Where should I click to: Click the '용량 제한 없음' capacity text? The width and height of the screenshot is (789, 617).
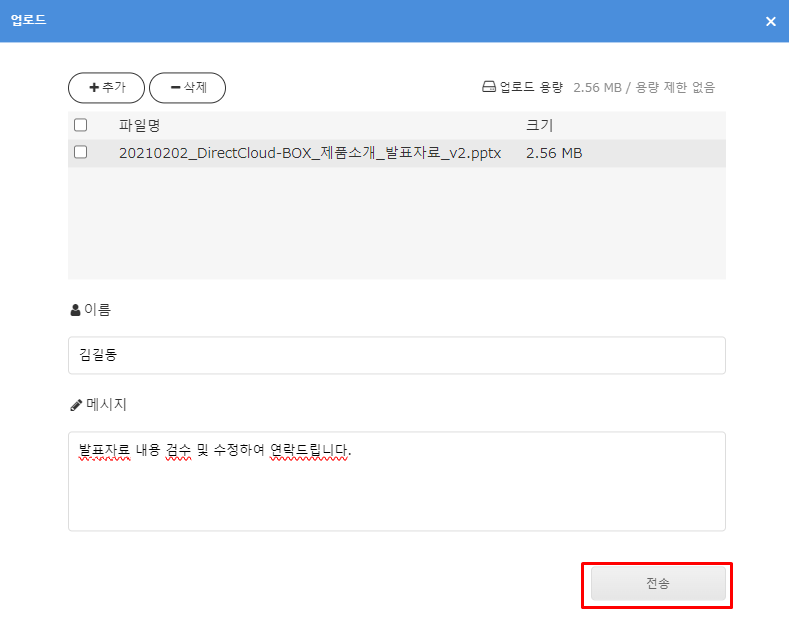pos(674,88)
